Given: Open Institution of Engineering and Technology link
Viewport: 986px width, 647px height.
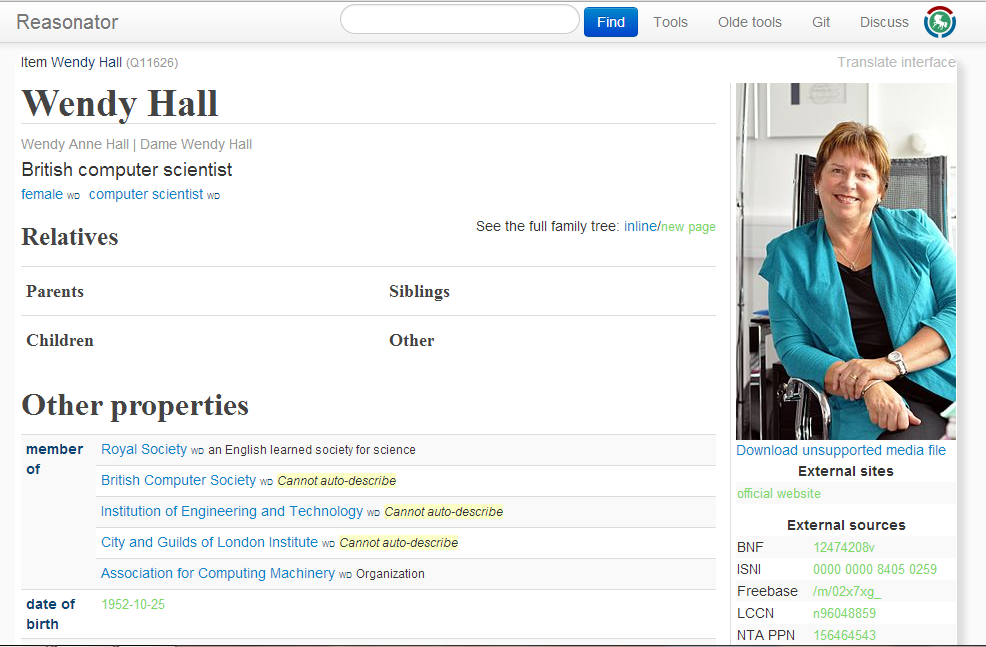Looking at the screenshot, I should [x=232, y=511].
